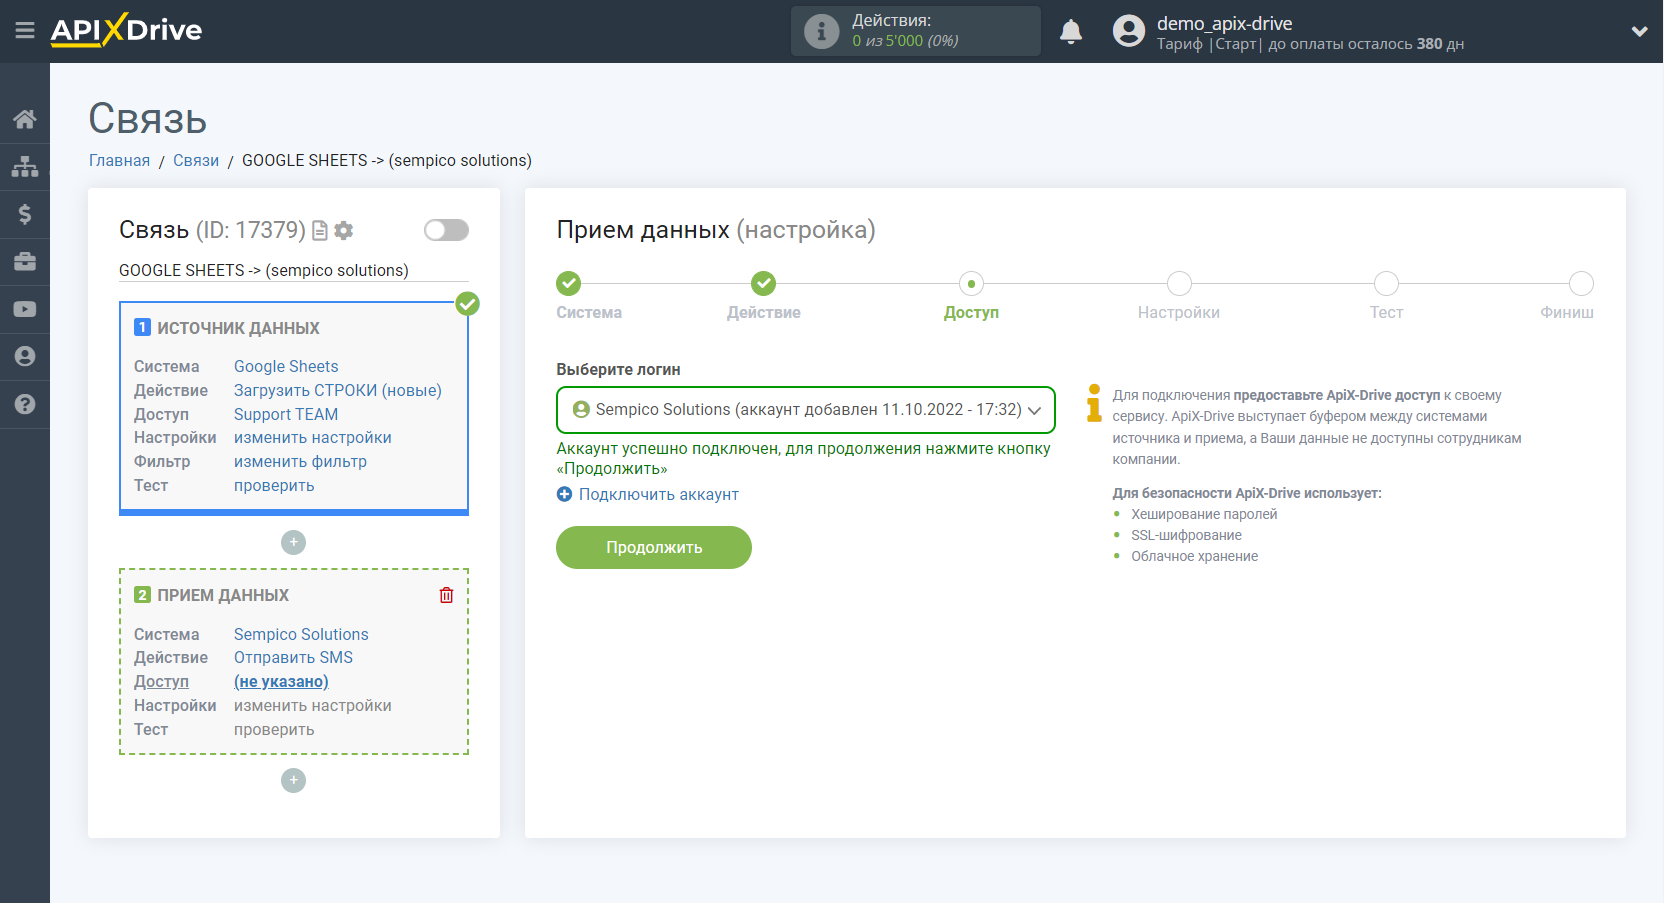Click Загрузить СТРОКИ (новые) link
1664x903 pixels.
338,391
